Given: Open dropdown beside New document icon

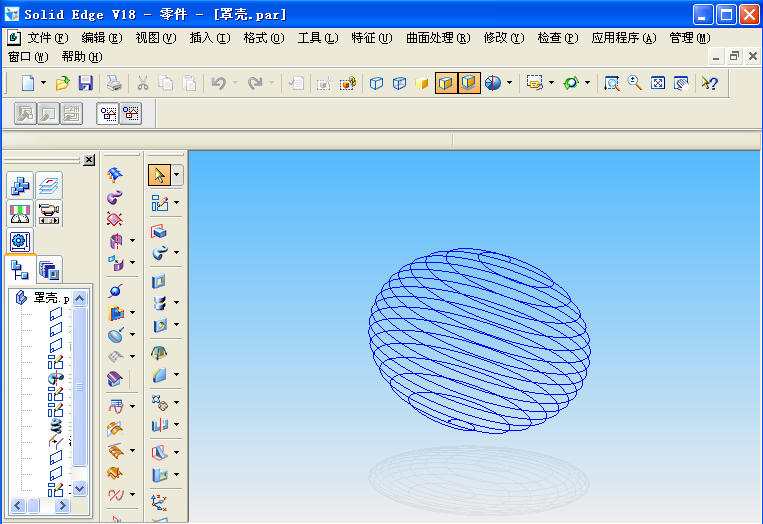Looking at the screenshot, I should (x=43, y=83).
